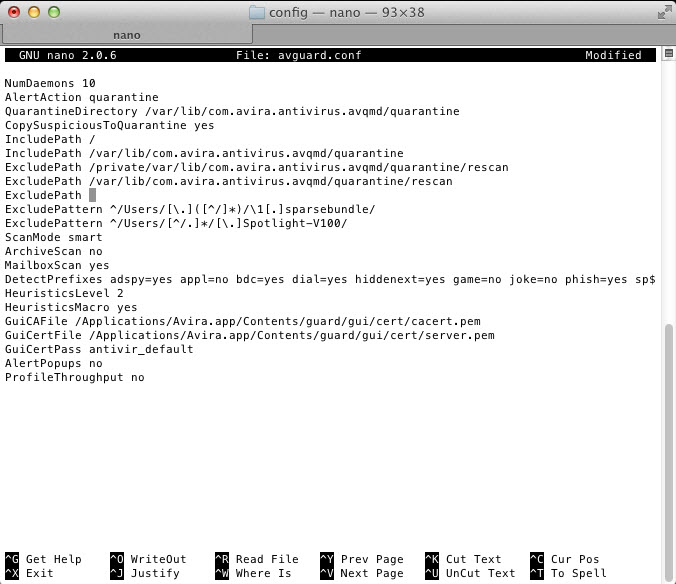Select the nano terminal tab
The height and width of the screenshot is (584, 676).
pyautogui.click(x=127, y=35)
